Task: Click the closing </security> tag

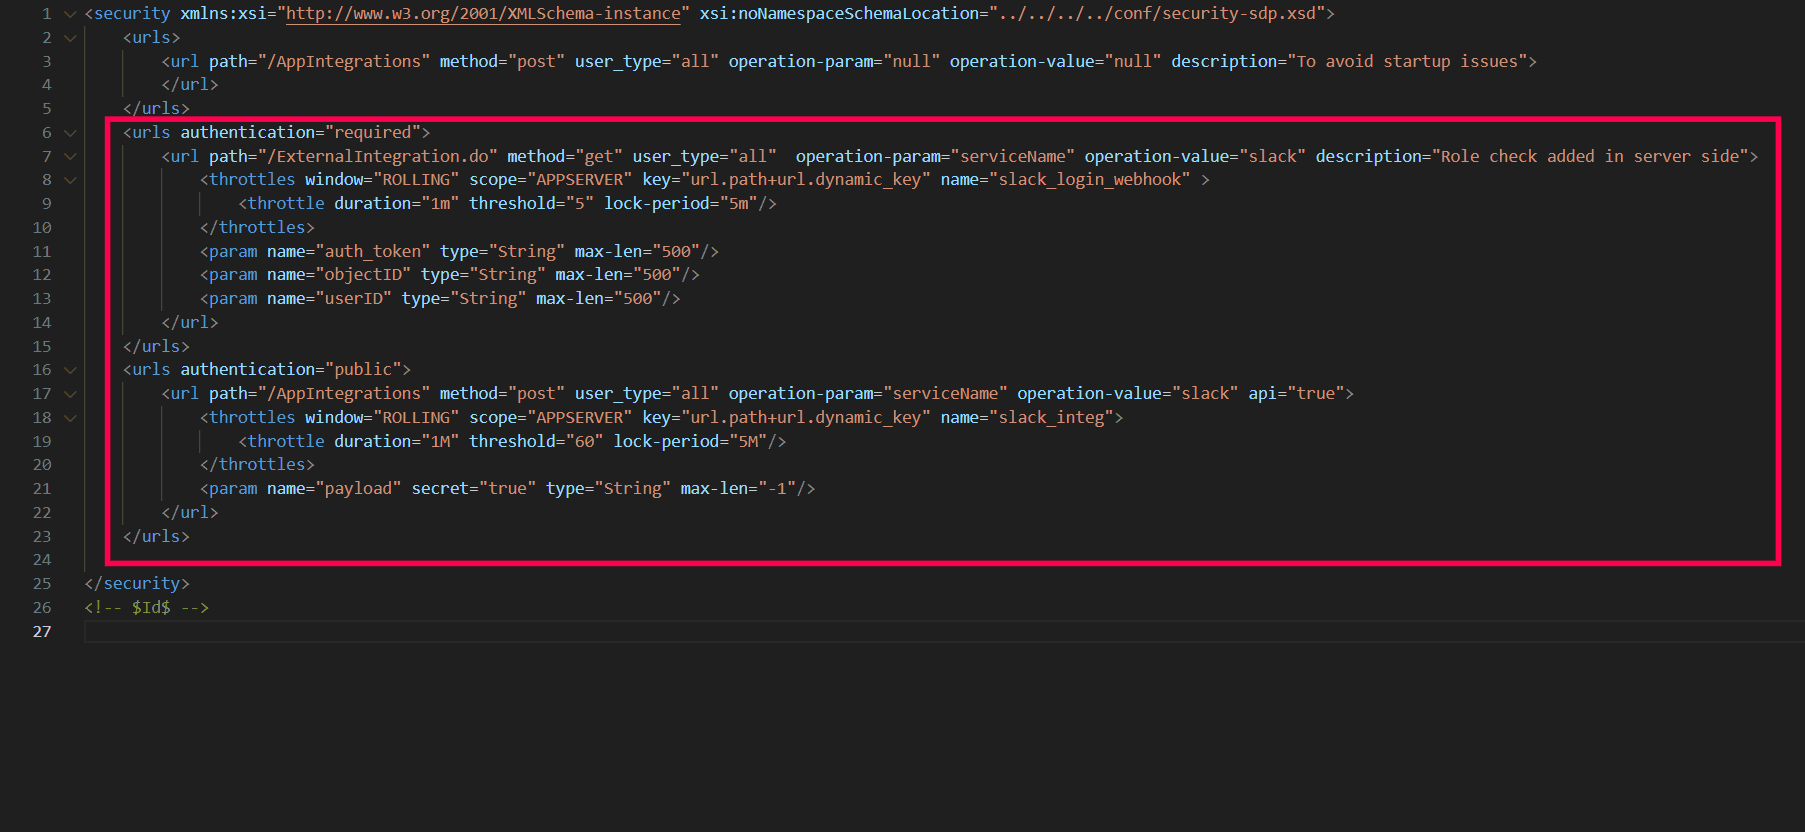Action: click(x=137, y=584)
